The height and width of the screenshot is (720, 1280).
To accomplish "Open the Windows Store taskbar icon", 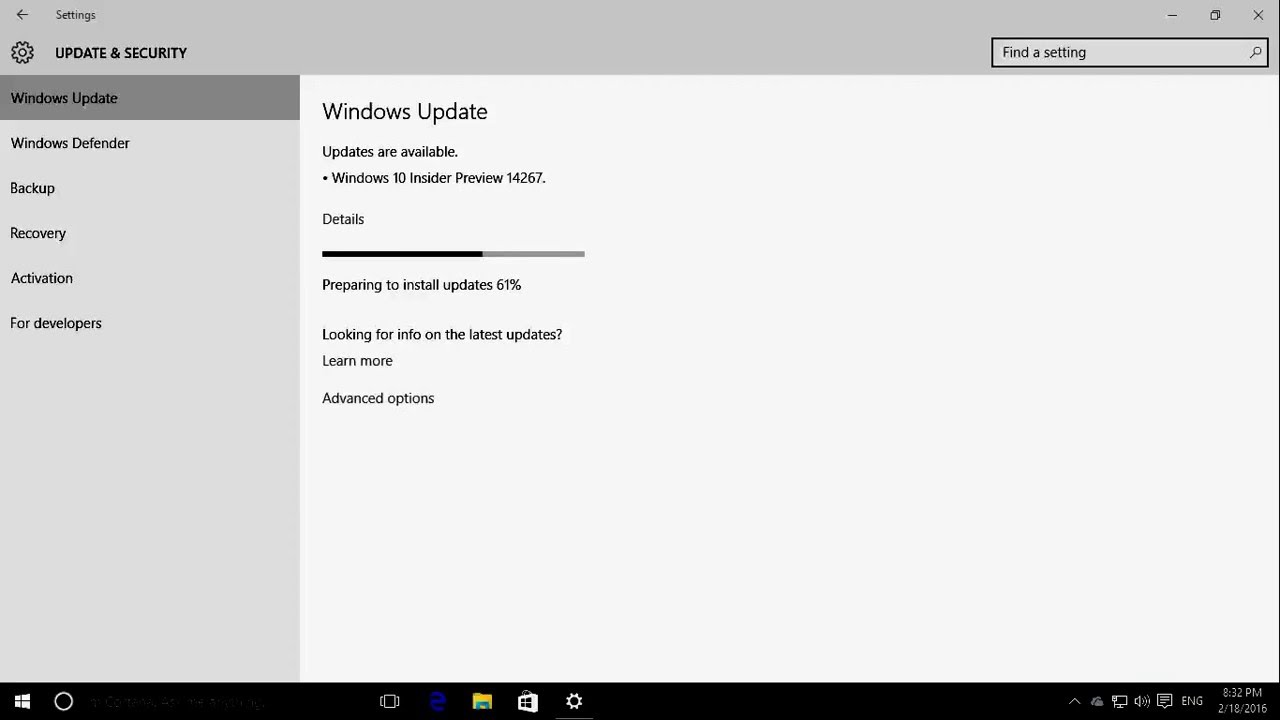I will pyautogui.click(x=528, y=701).
